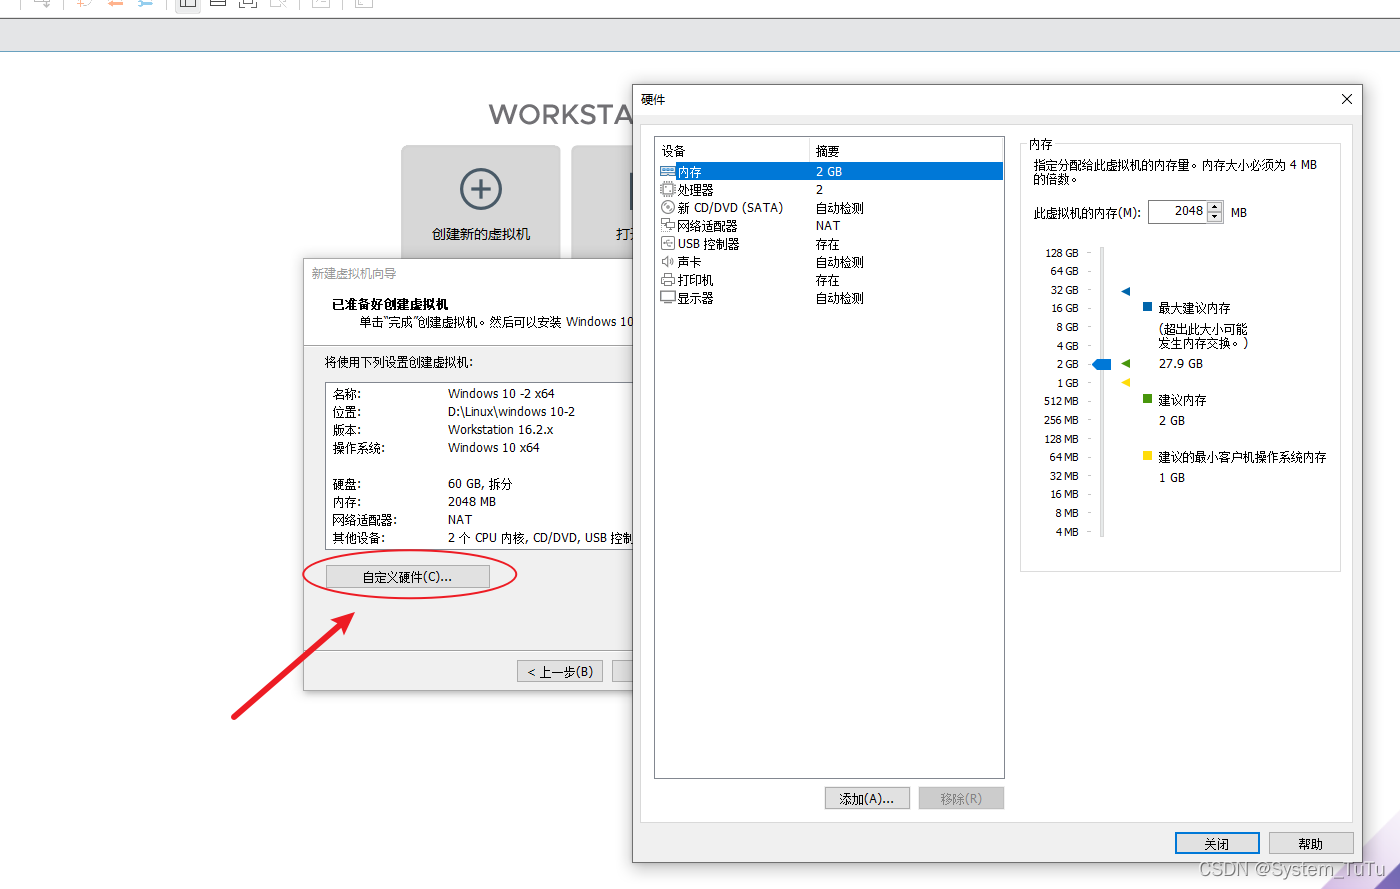
Task: Select the 显示器 monitor icon
Action: 668,298
